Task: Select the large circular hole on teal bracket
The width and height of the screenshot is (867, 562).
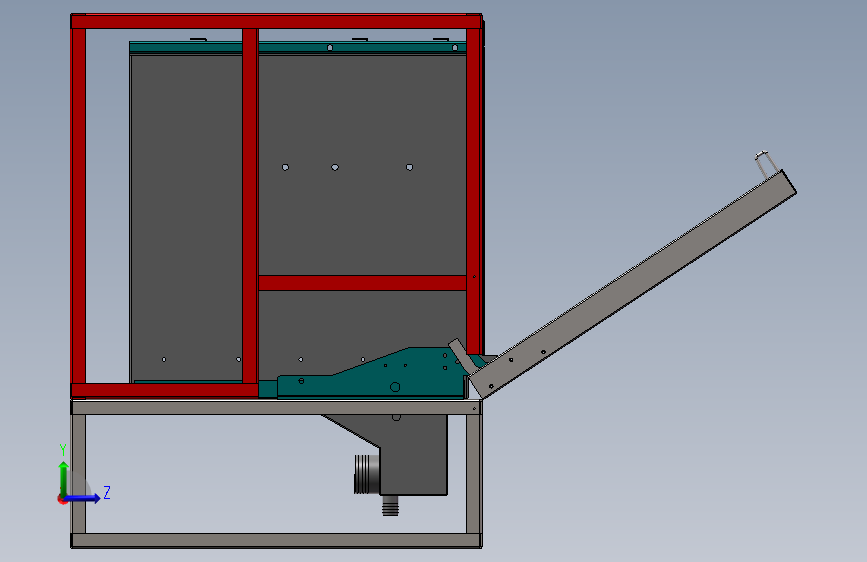Action: (x=395, y=387)
